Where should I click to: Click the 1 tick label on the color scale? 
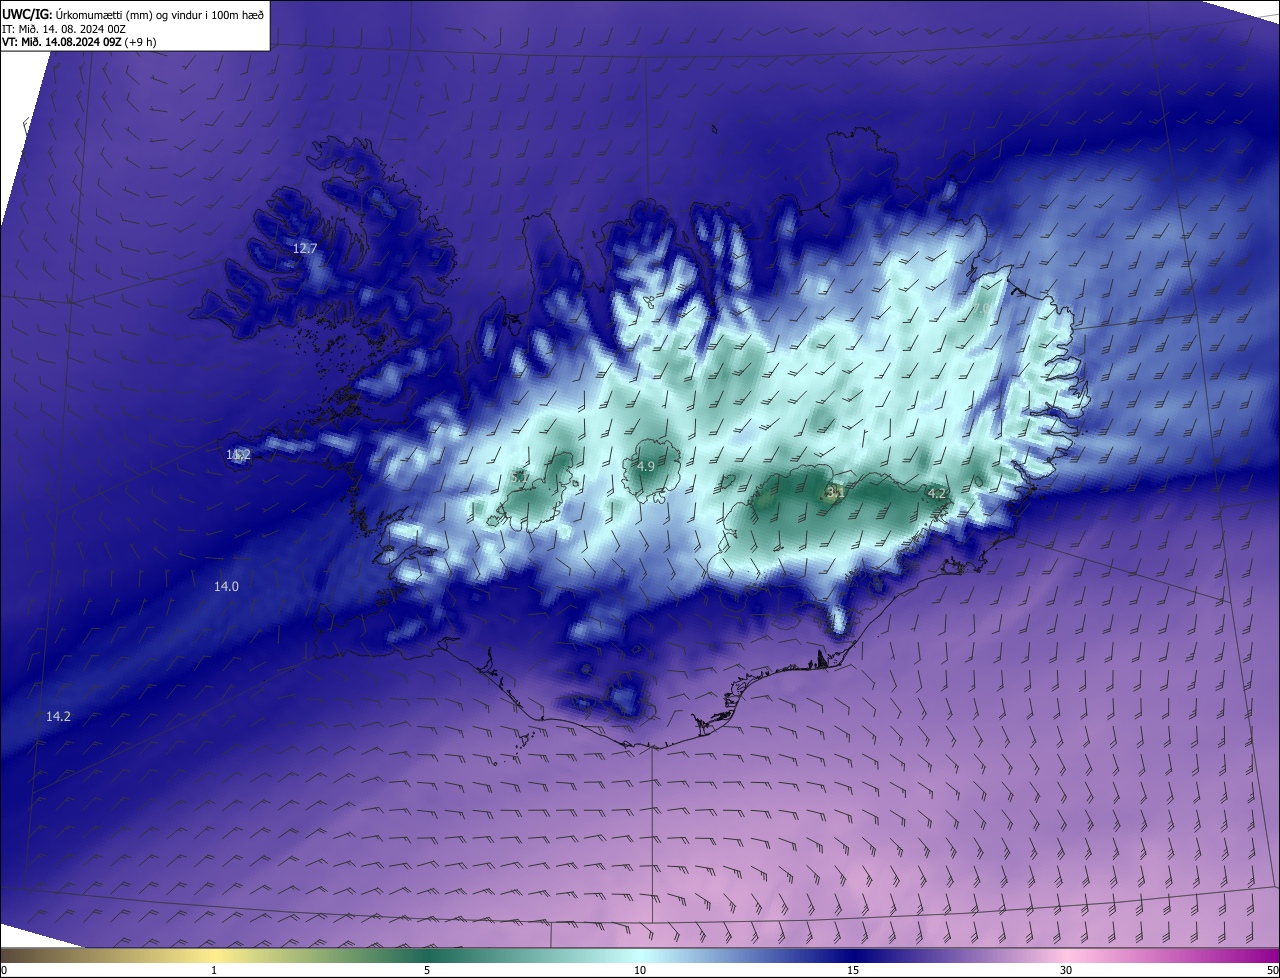point(214,970)
